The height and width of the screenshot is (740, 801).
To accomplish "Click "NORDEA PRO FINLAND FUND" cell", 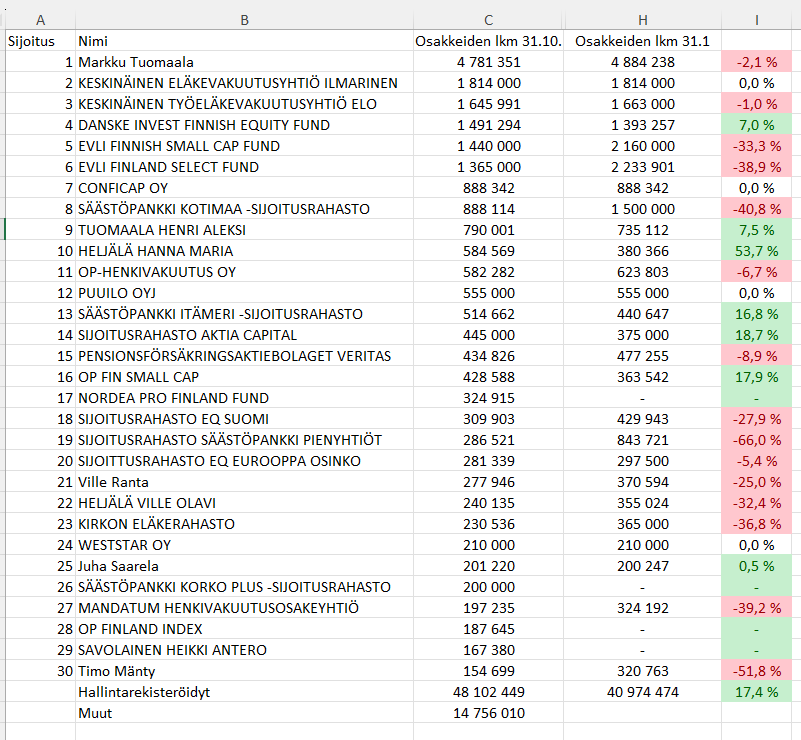I will click(244, 397).
